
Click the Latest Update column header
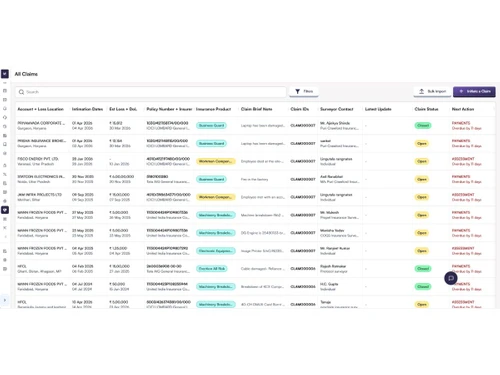(378, 109)
